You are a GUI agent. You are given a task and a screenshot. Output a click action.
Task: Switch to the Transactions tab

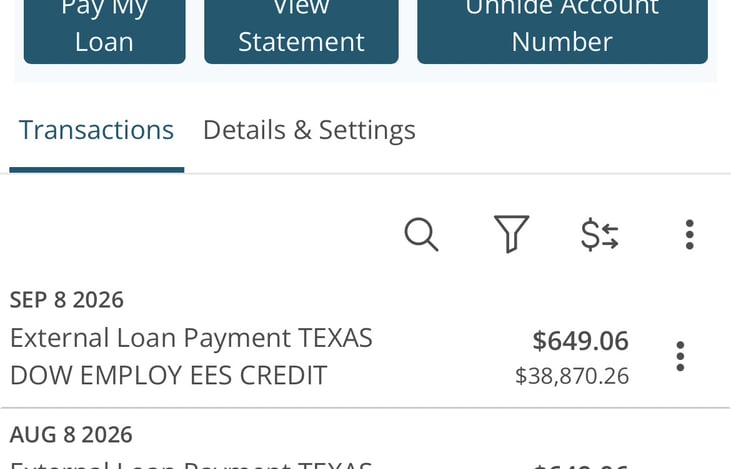[97, 130]
